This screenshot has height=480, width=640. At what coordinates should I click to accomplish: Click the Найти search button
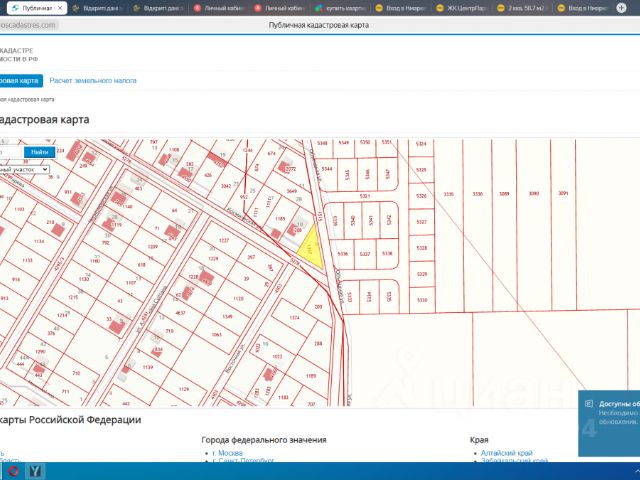[39, 152]
